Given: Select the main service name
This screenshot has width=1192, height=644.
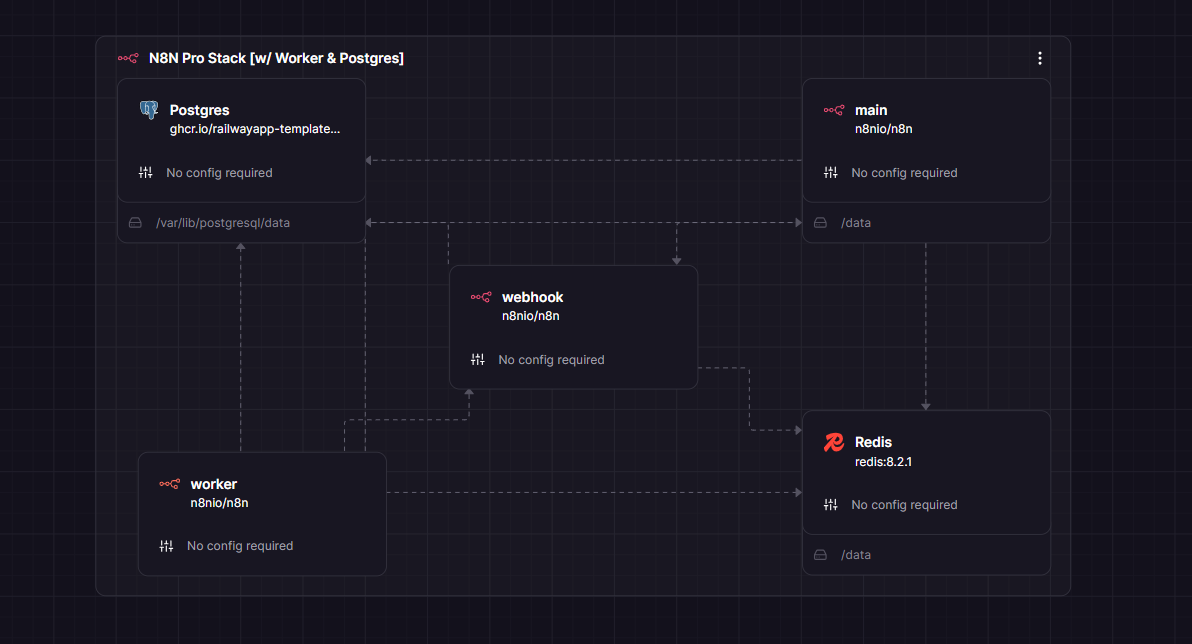Looking at the screenshot, I should click(x=870, y=110).
